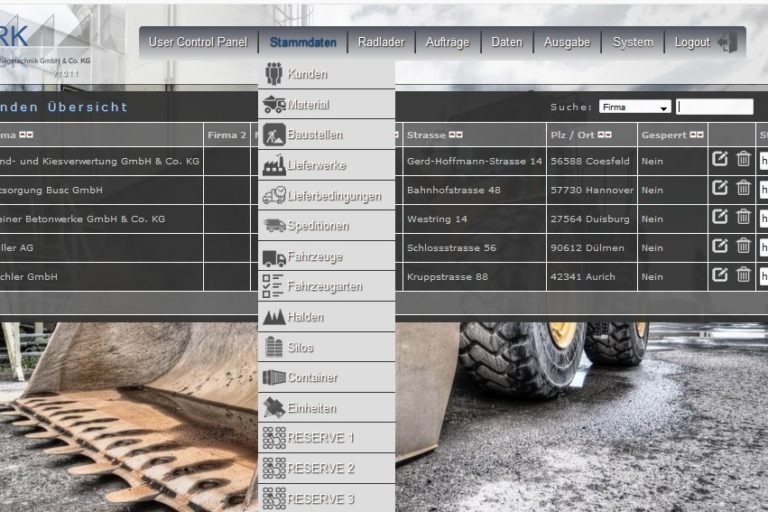This screenshot has width=768, height=512.
Task: Delete the Kruppstrasse 88 customer entry
Action: [x=743, y=275]
